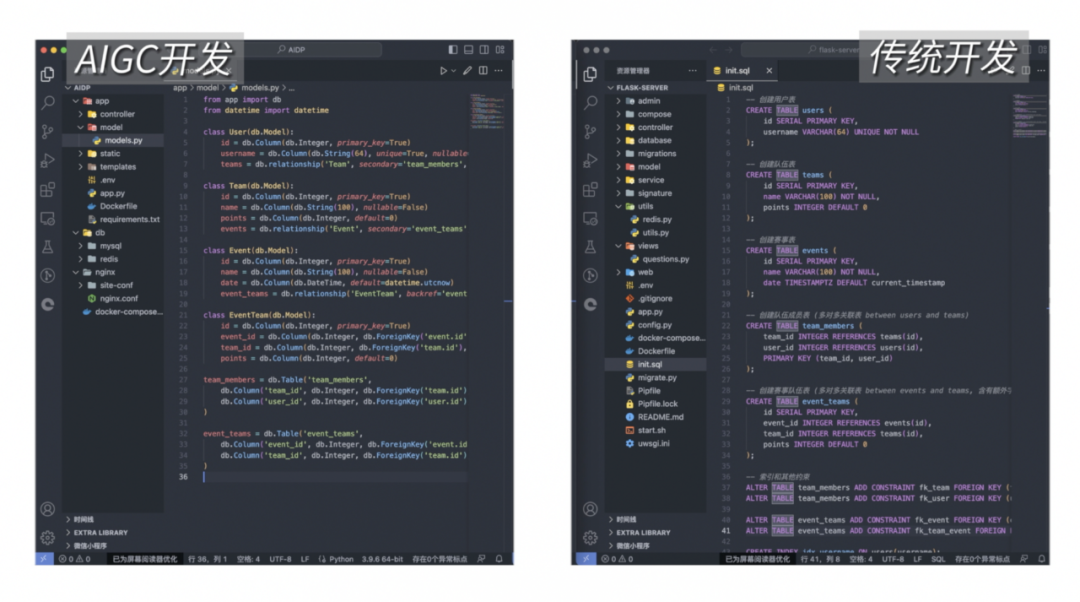
Task: Click errors and warnings count in AIDP status bar
Action: tap(75, 559)
